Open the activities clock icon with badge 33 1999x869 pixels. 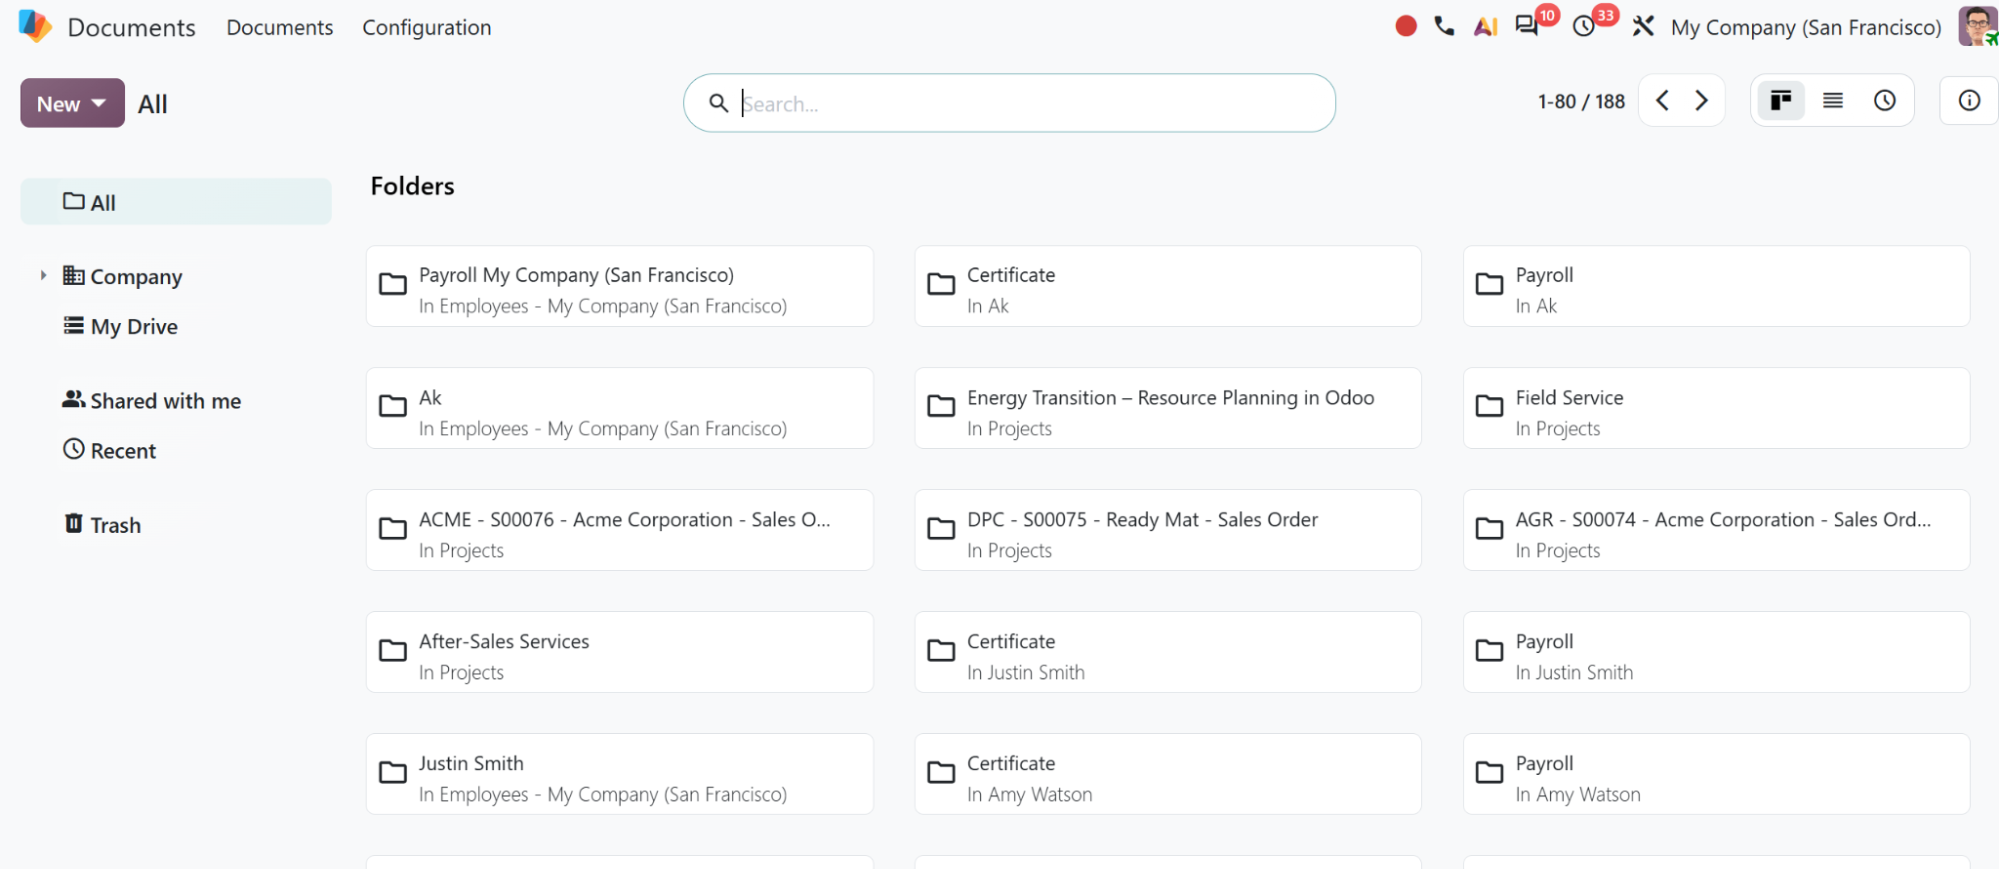pyautogui.click(x=1584, y=26)
